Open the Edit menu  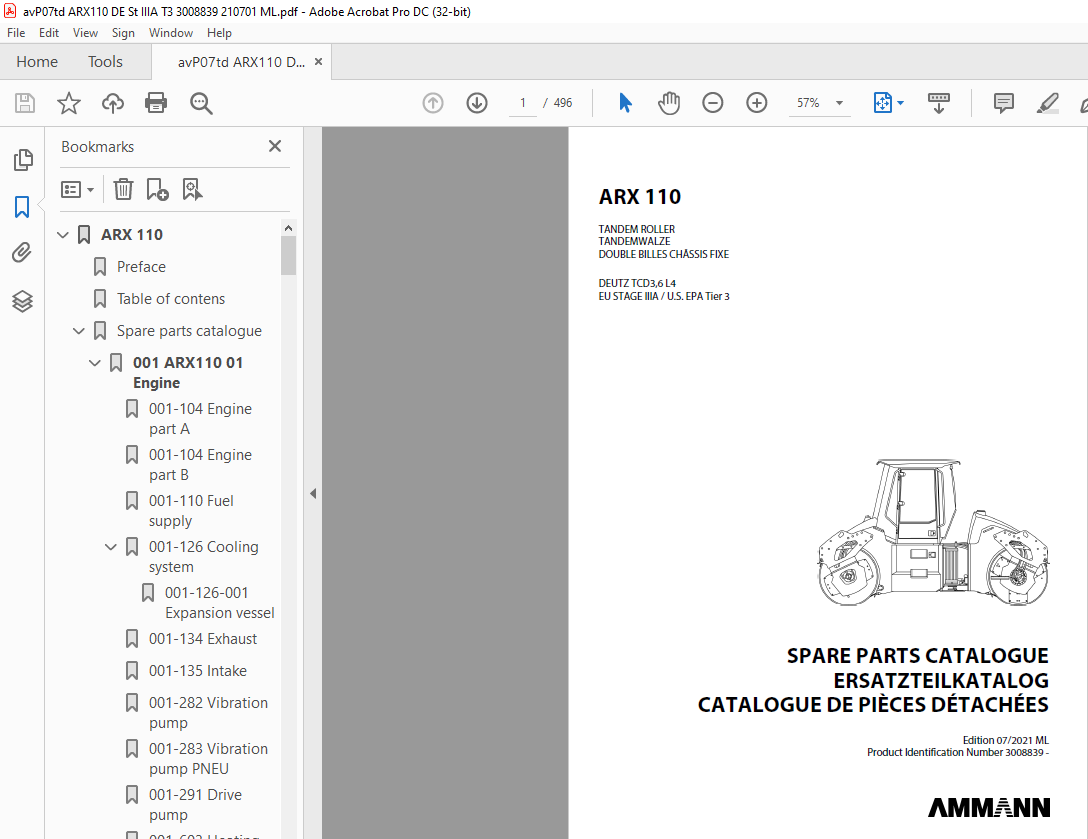(49, 33)
